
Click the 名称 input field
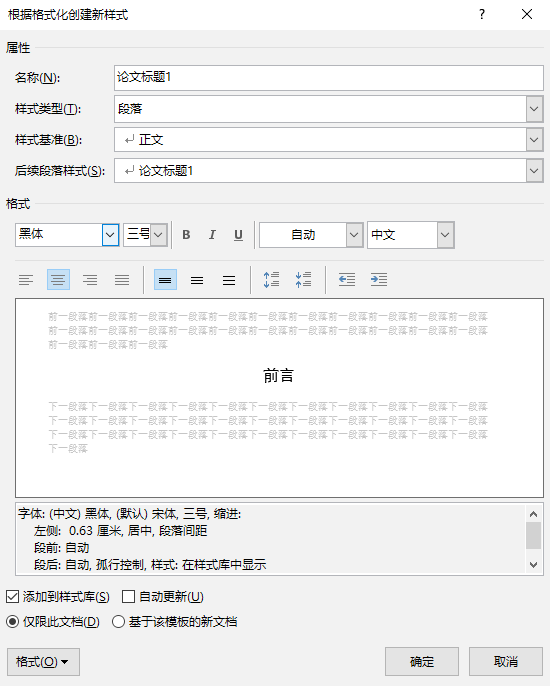[329, 78]
